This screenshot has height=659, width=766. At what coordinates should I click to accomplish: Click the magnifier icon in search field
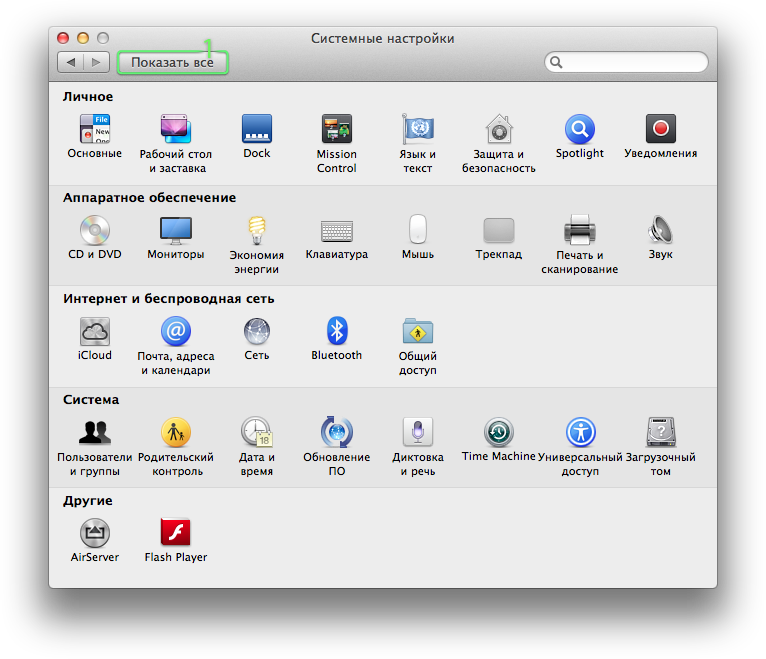(x=556, y=62)
